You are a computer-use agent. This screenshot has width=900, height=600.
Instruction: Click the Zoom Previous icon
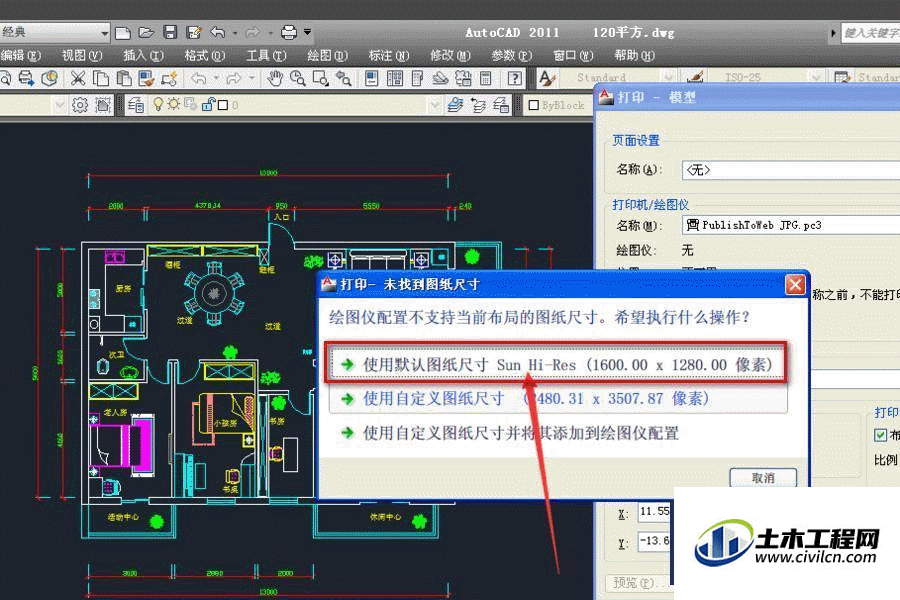point(344,78)
